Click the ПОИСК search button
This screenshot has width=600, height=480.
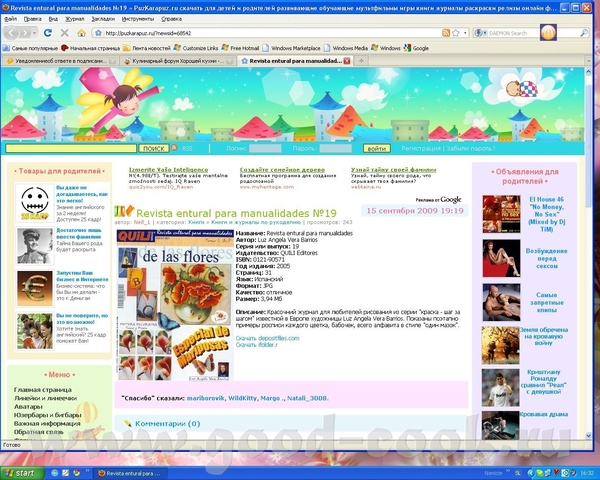[x=153, y=149]
